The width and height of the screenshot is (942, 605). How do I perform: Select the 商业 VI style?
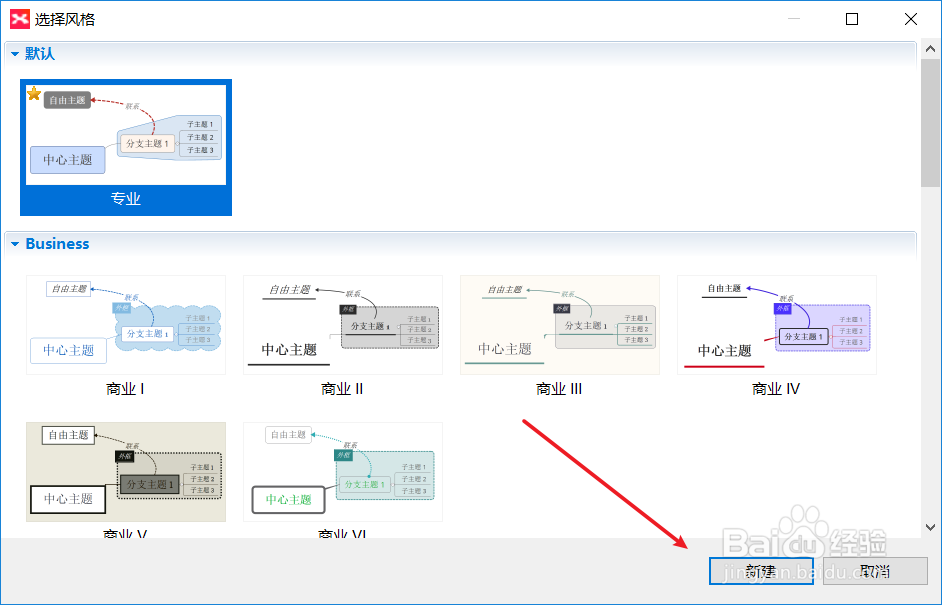pyautogui.click(x=342, y=470)
